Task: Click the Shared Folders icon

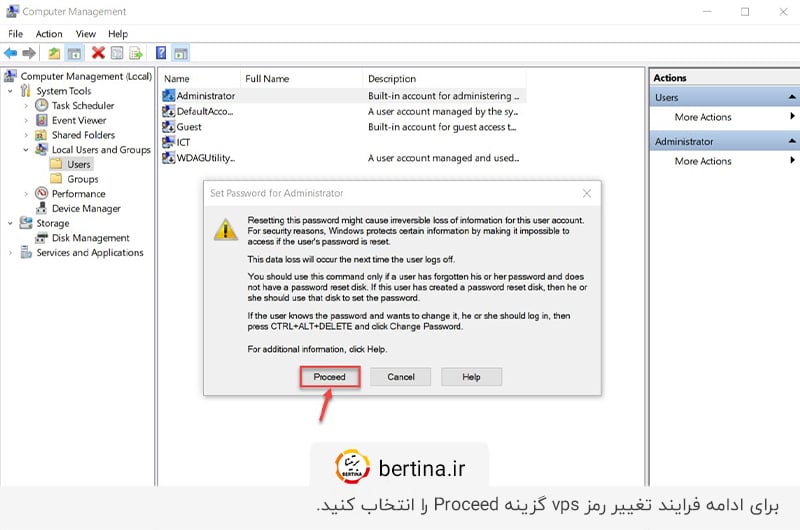Action: pyautogui.click(x=41, y=135)
